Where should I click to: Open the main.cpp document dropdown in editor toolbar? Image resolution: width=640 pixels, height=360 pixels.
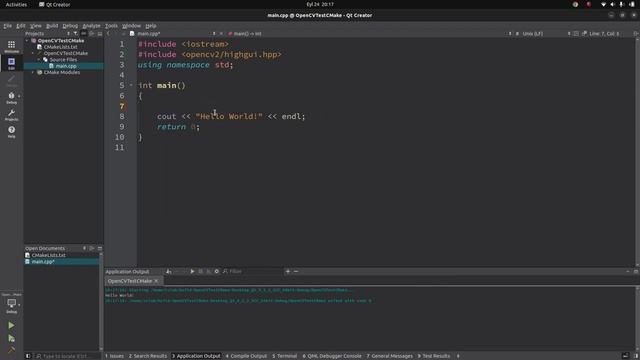coord(173,33)
